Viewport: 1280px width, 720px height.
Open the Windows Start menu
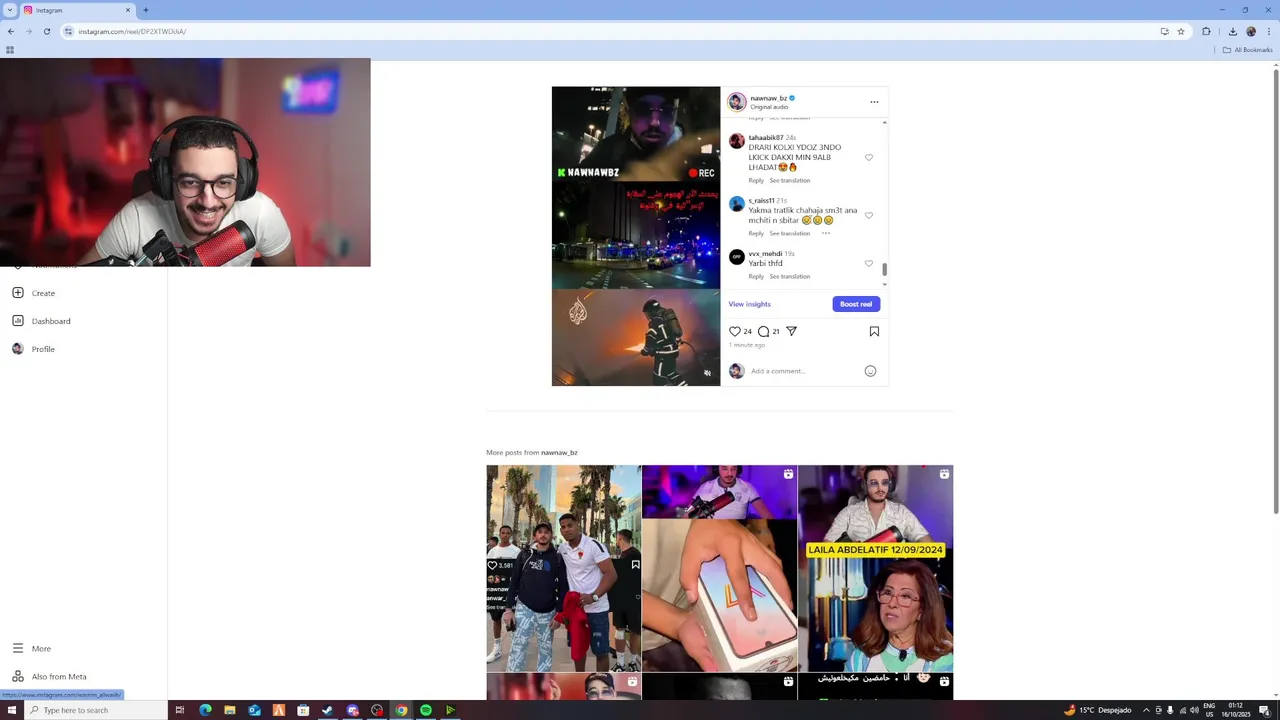(11, 710)
